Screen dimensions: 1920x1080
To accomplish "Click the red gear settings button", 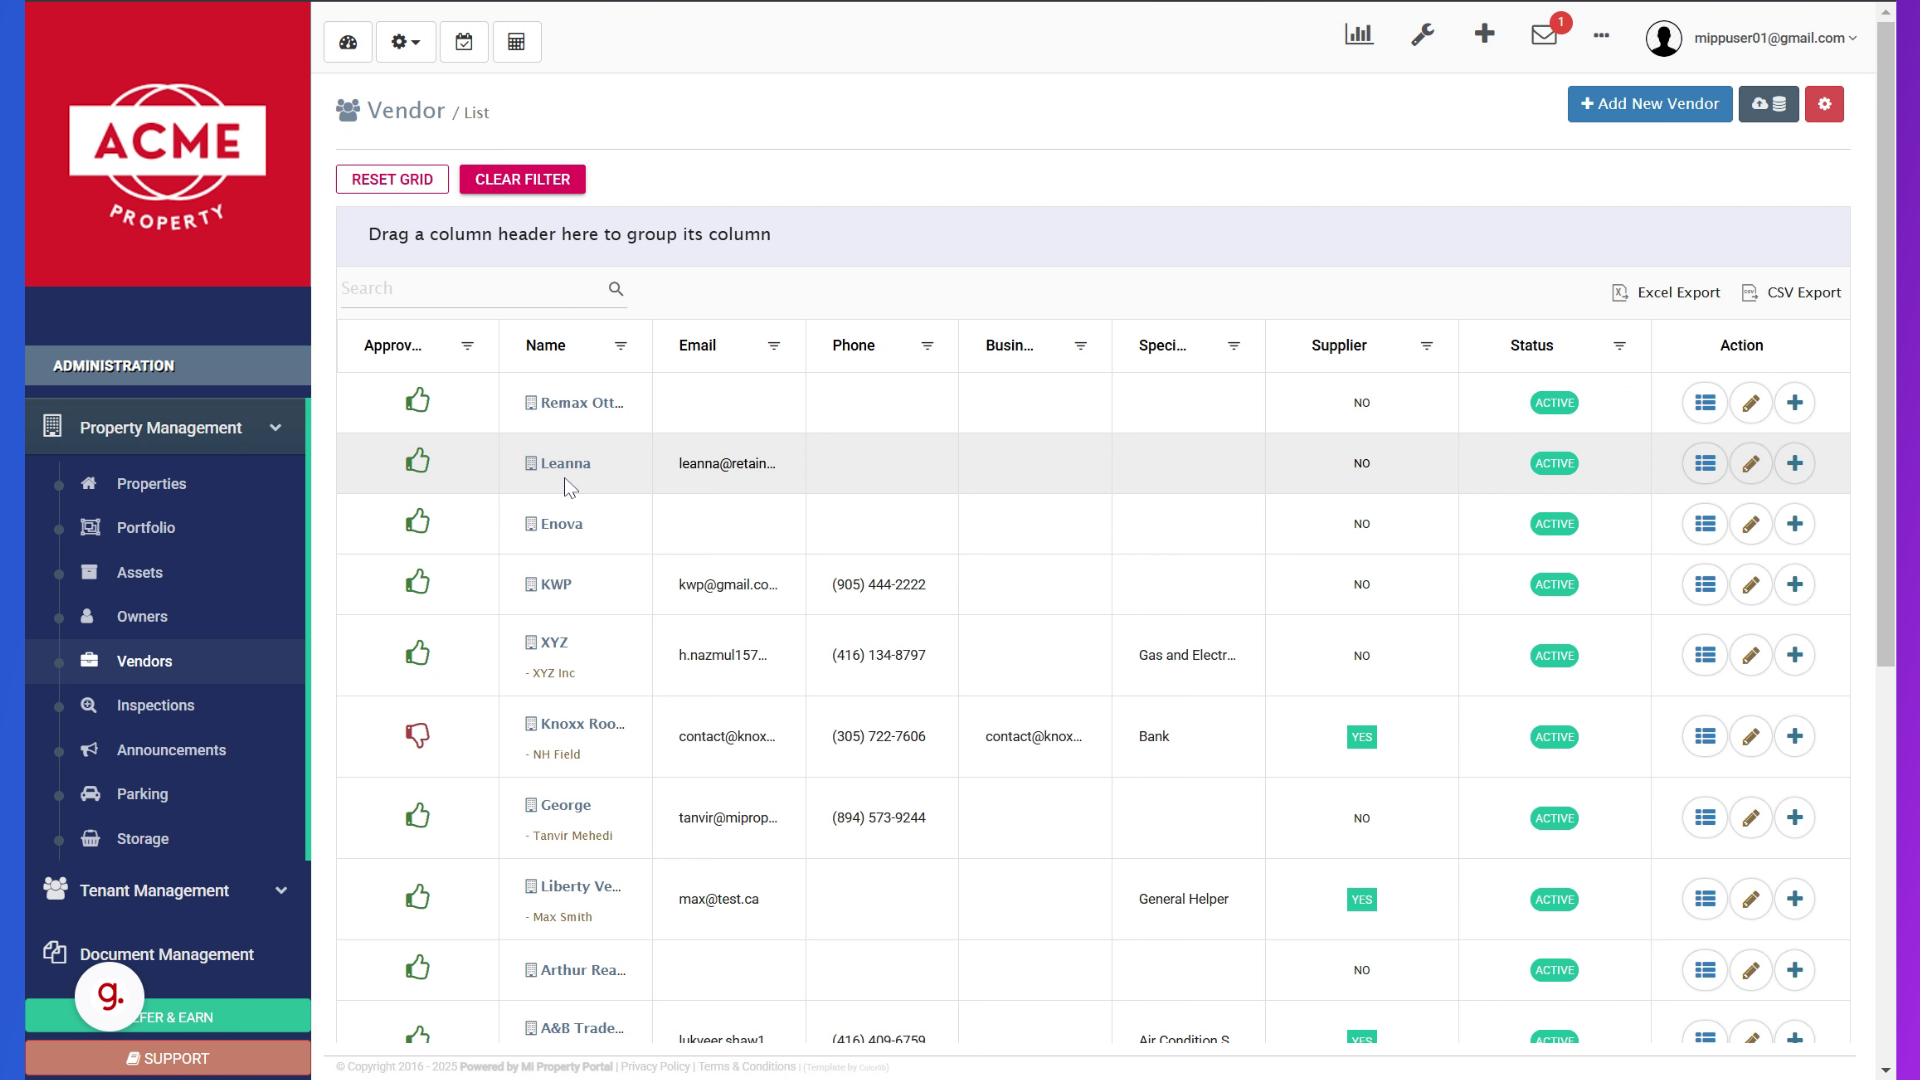I will [x=1824, y=104].
